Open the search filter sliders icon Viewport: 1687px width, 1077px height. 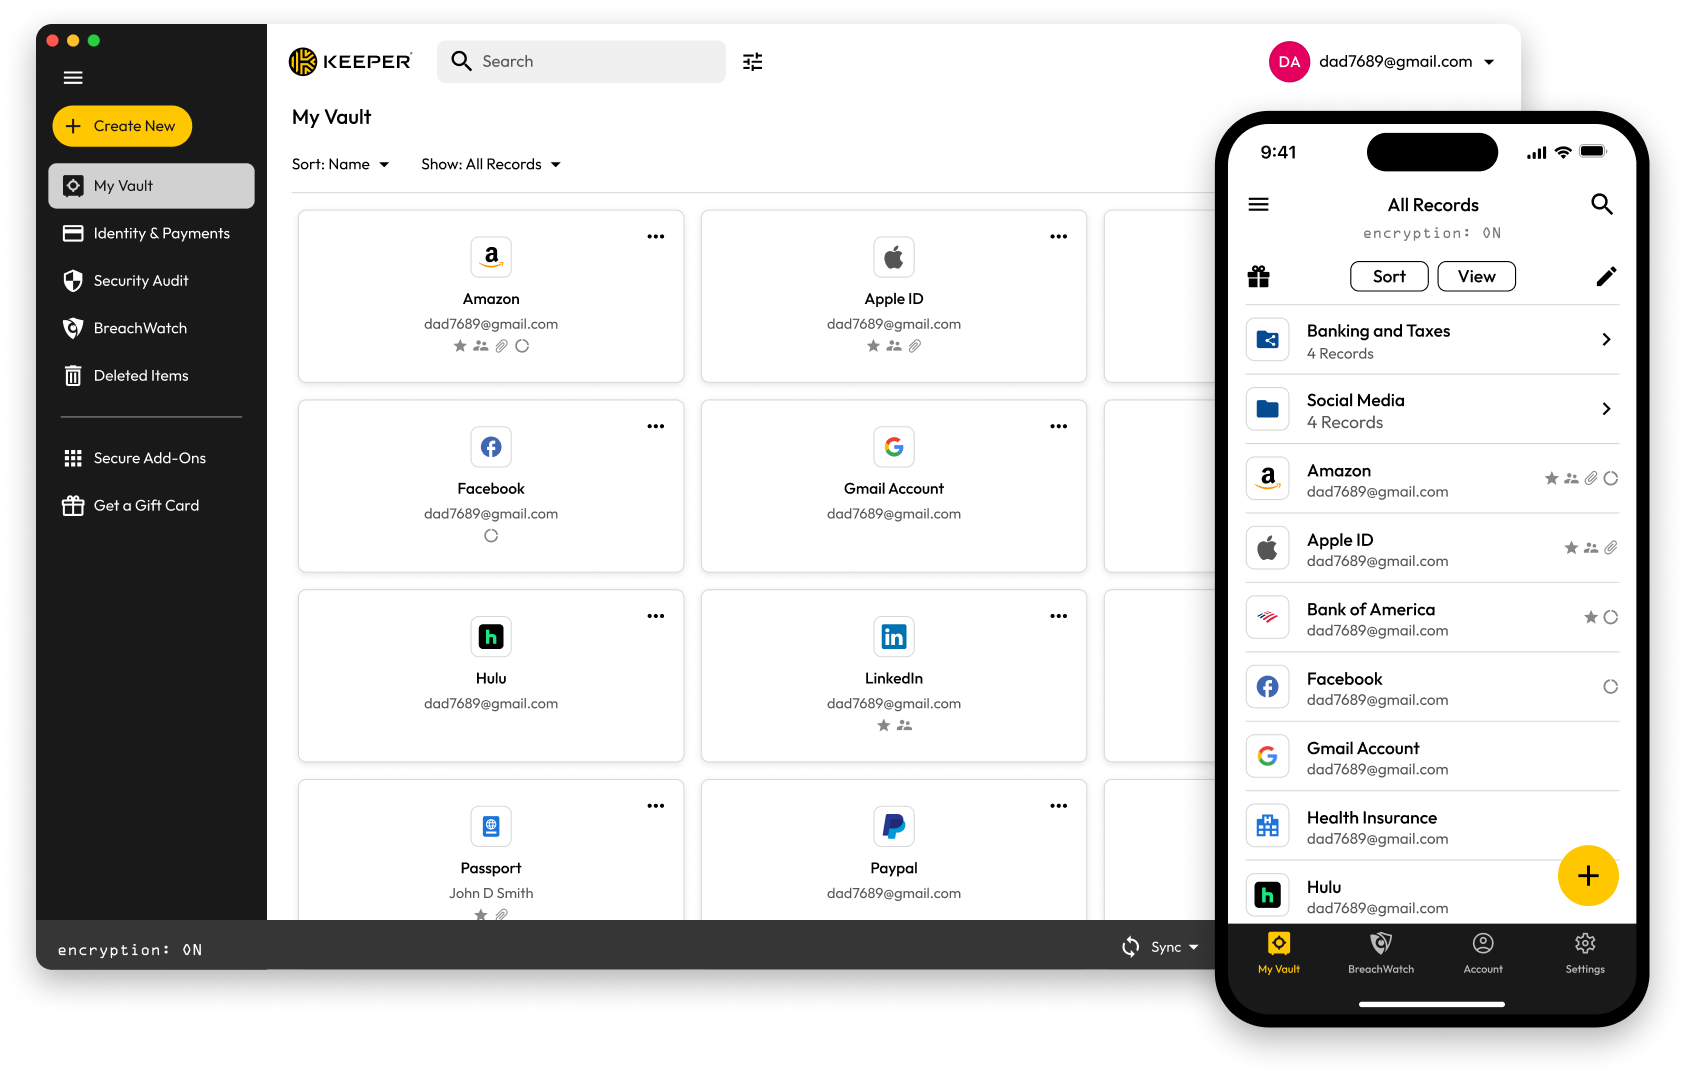tap(753, 62)
